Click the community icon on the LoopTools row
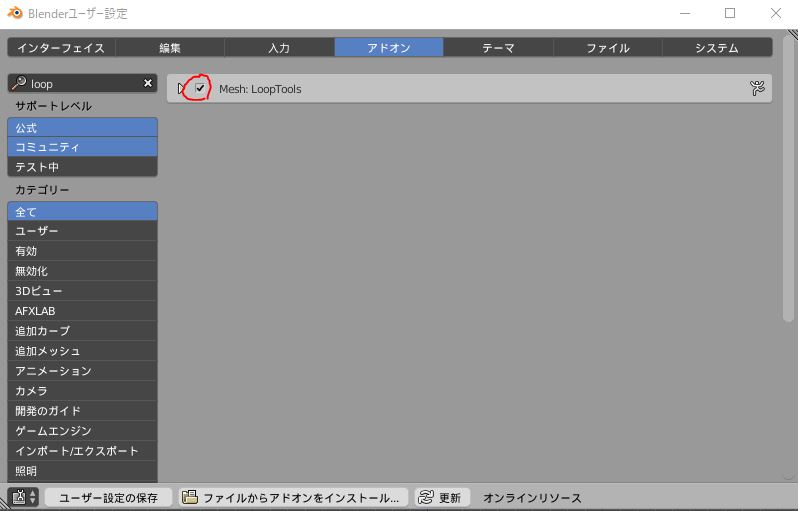This screenshot has width=798, height=511. (x=757, y=88)
